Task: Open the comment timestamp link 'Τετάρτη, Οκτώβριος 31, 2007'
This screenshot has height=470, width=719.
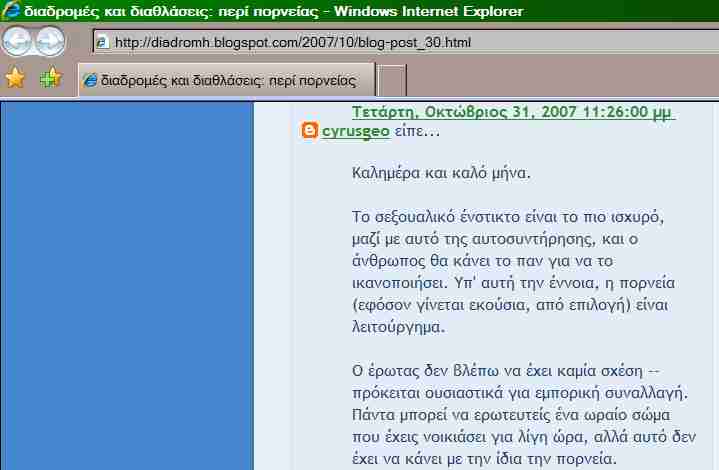Action: [513, 112]
